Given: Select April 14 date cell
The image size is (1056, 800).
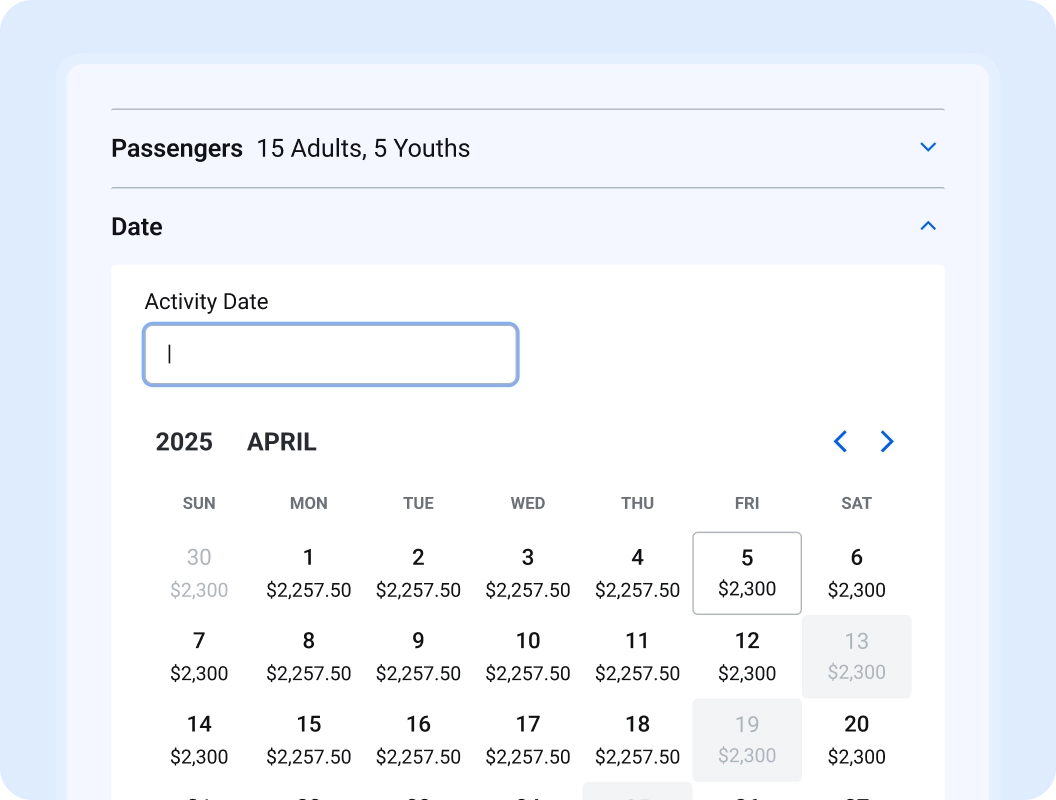Looking at the screenshot, I should pos(199,739).
